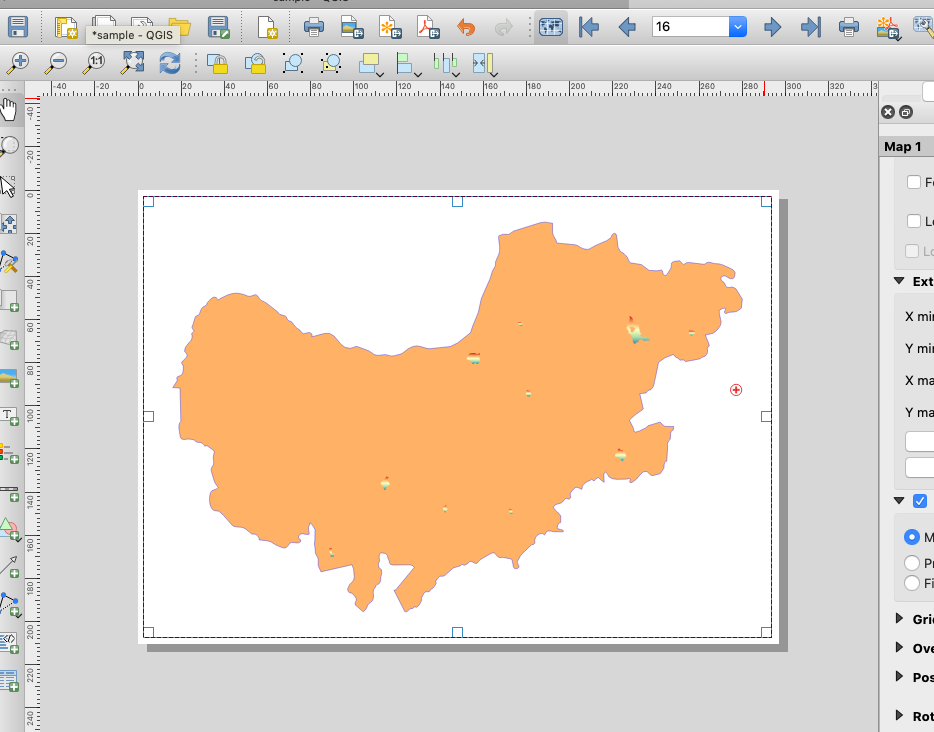Select the Add Picture tool
The image size is (934, 732).
(x=9, y=379)
